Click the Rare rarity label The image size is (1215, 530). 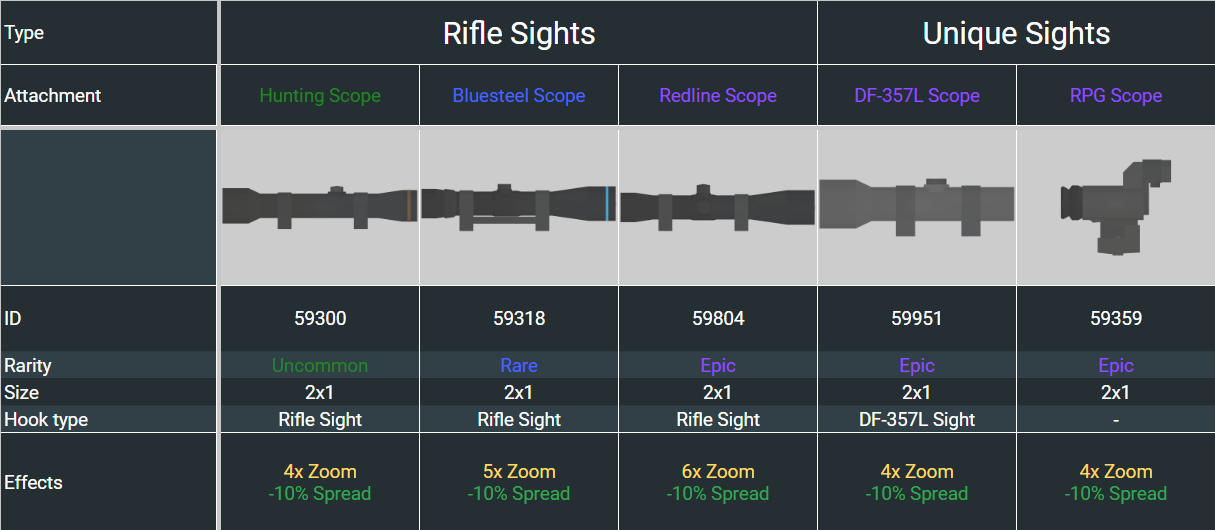click(x=519, y=366)
